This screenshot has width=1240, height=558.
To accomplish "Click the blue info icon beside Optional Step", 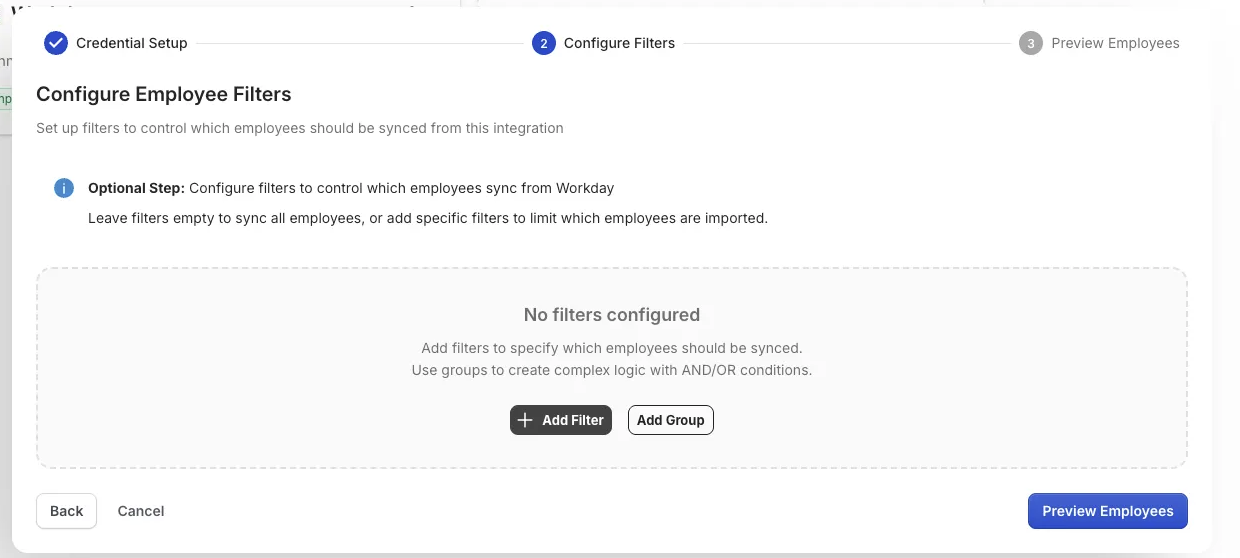I will [x=64, y=188].
